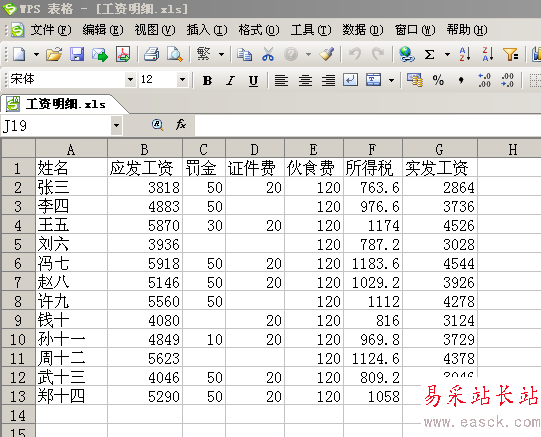
Task: Select row 5 header
Action: (x=18, y=245)
